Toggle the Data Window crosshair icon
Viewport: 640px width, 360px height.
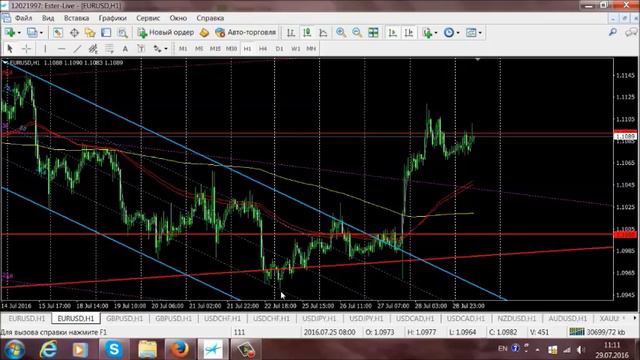[74, 33]
